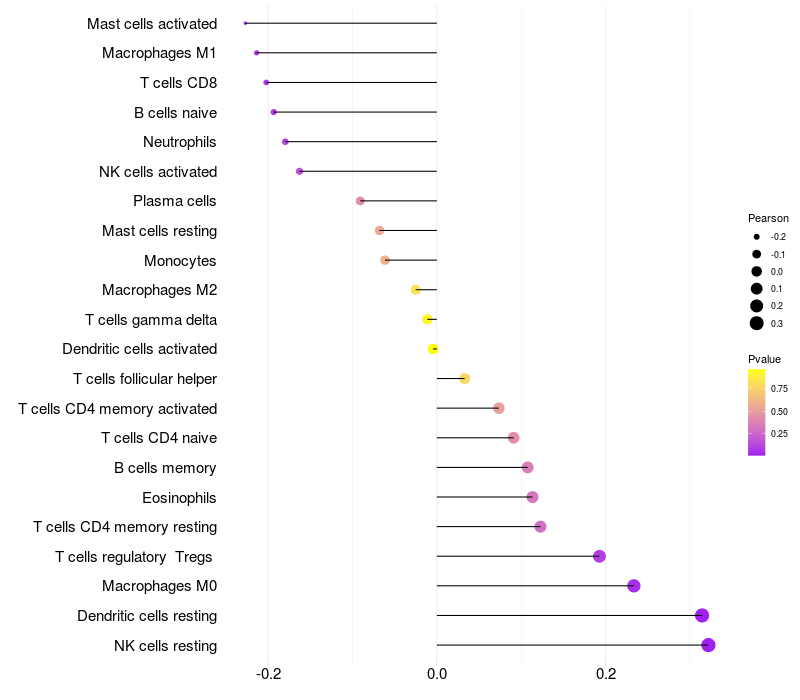Click the 0.0 x-axis tick label
Image resolution: width=800 pixels, height=700 pixels.
click(x=437, y=673)
